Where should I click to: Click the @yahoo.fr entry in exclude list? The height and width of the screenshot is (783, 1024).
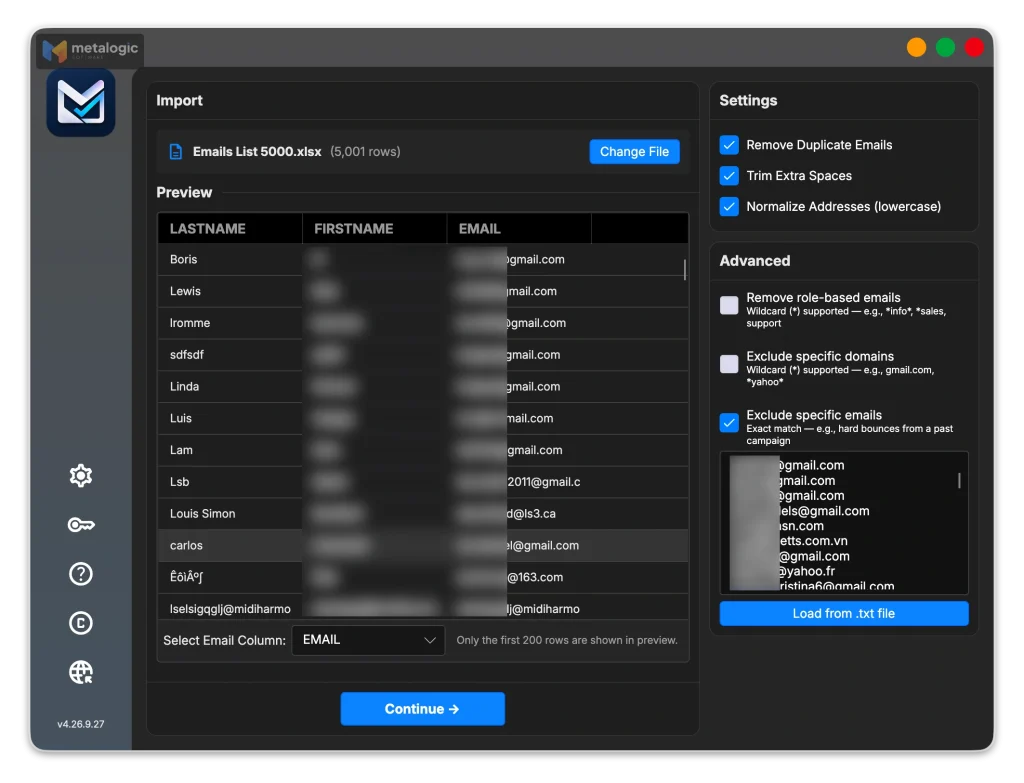[x=807, y=571]
